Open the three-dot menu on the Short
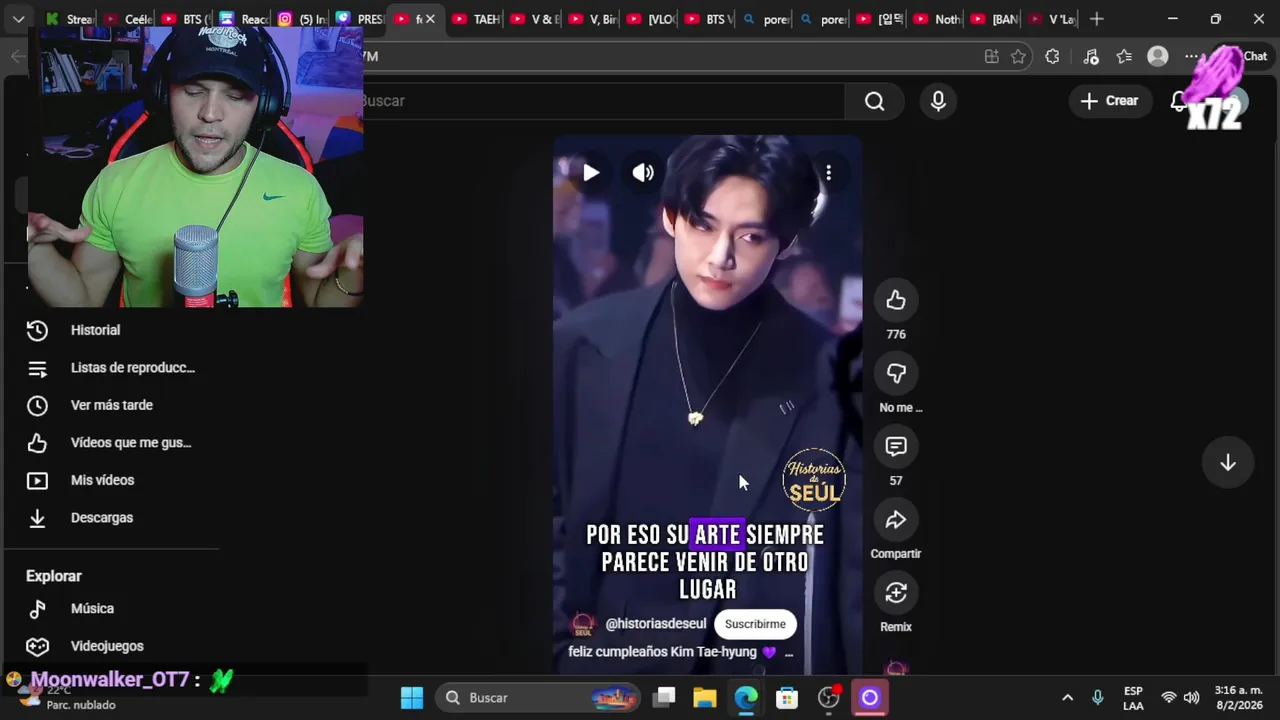The height and width of the screenshot is (720, 1280). (x=828, y=173)
